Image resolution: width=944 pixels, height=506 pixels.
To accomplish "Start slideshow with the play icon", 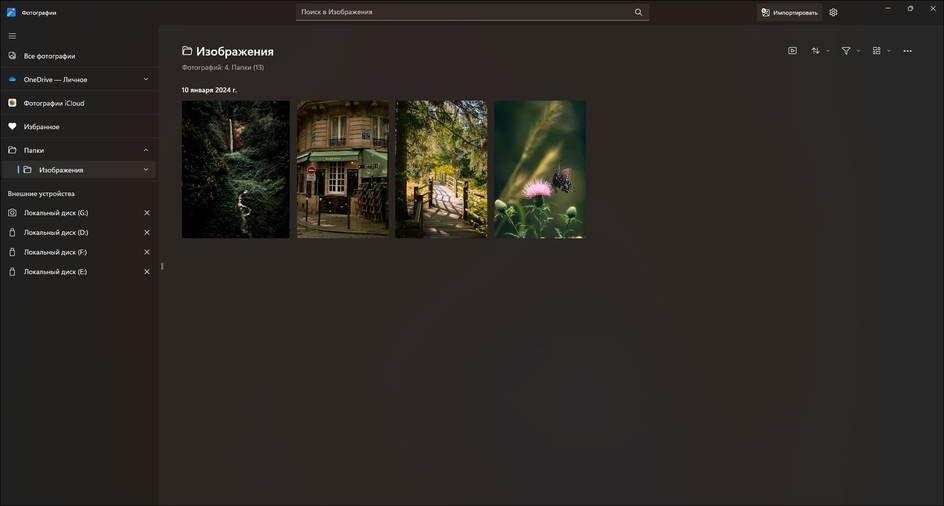I will point(792,51).
